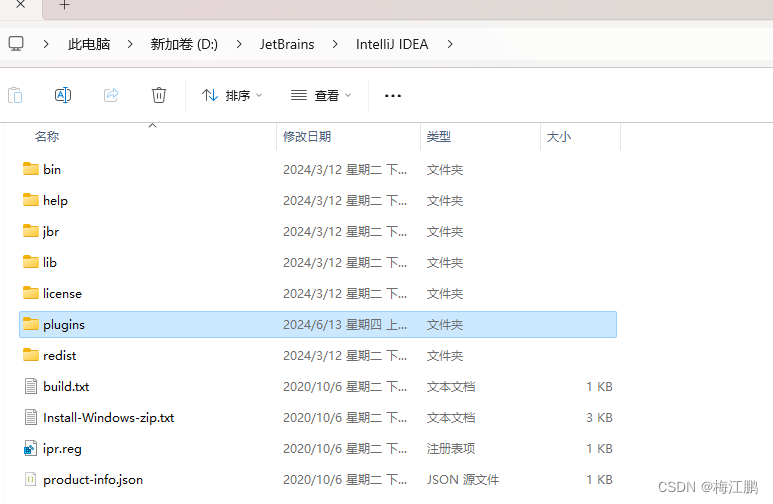
Task: Go to JetBrains folder in breadcrumb
Action: point(287,44)
